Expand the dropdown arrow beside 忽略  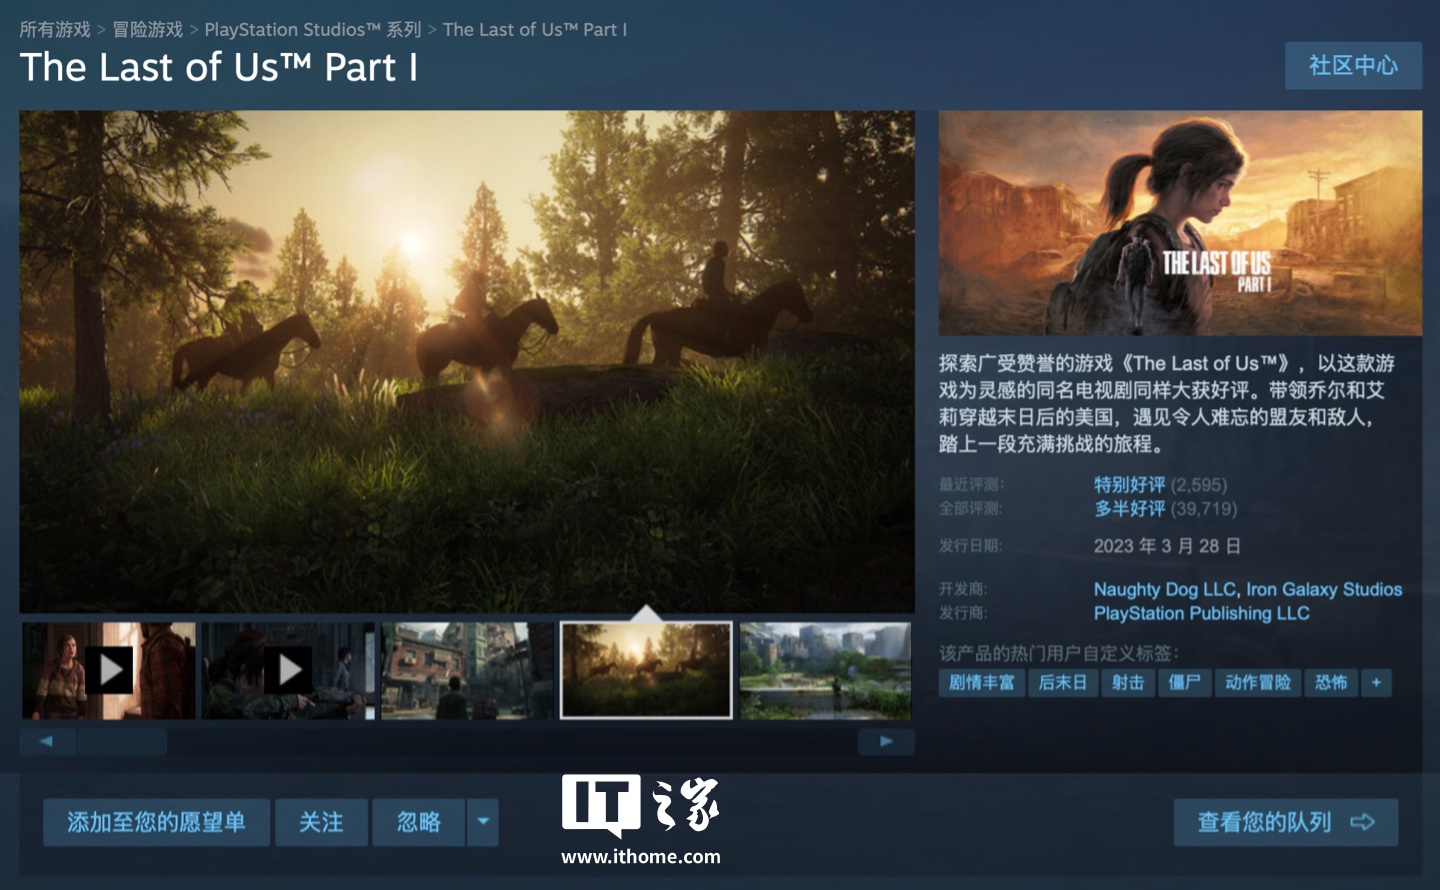(483, 822)
